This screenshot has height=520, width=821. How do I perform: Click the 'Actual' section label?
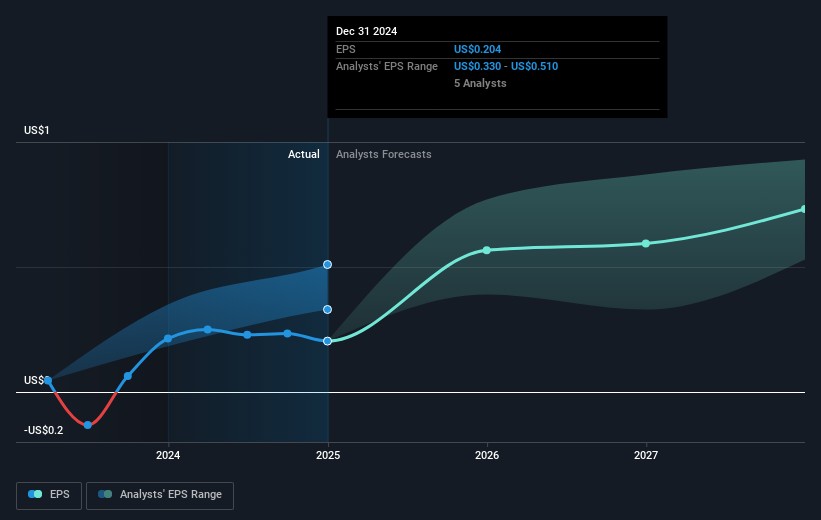[303, 154]
